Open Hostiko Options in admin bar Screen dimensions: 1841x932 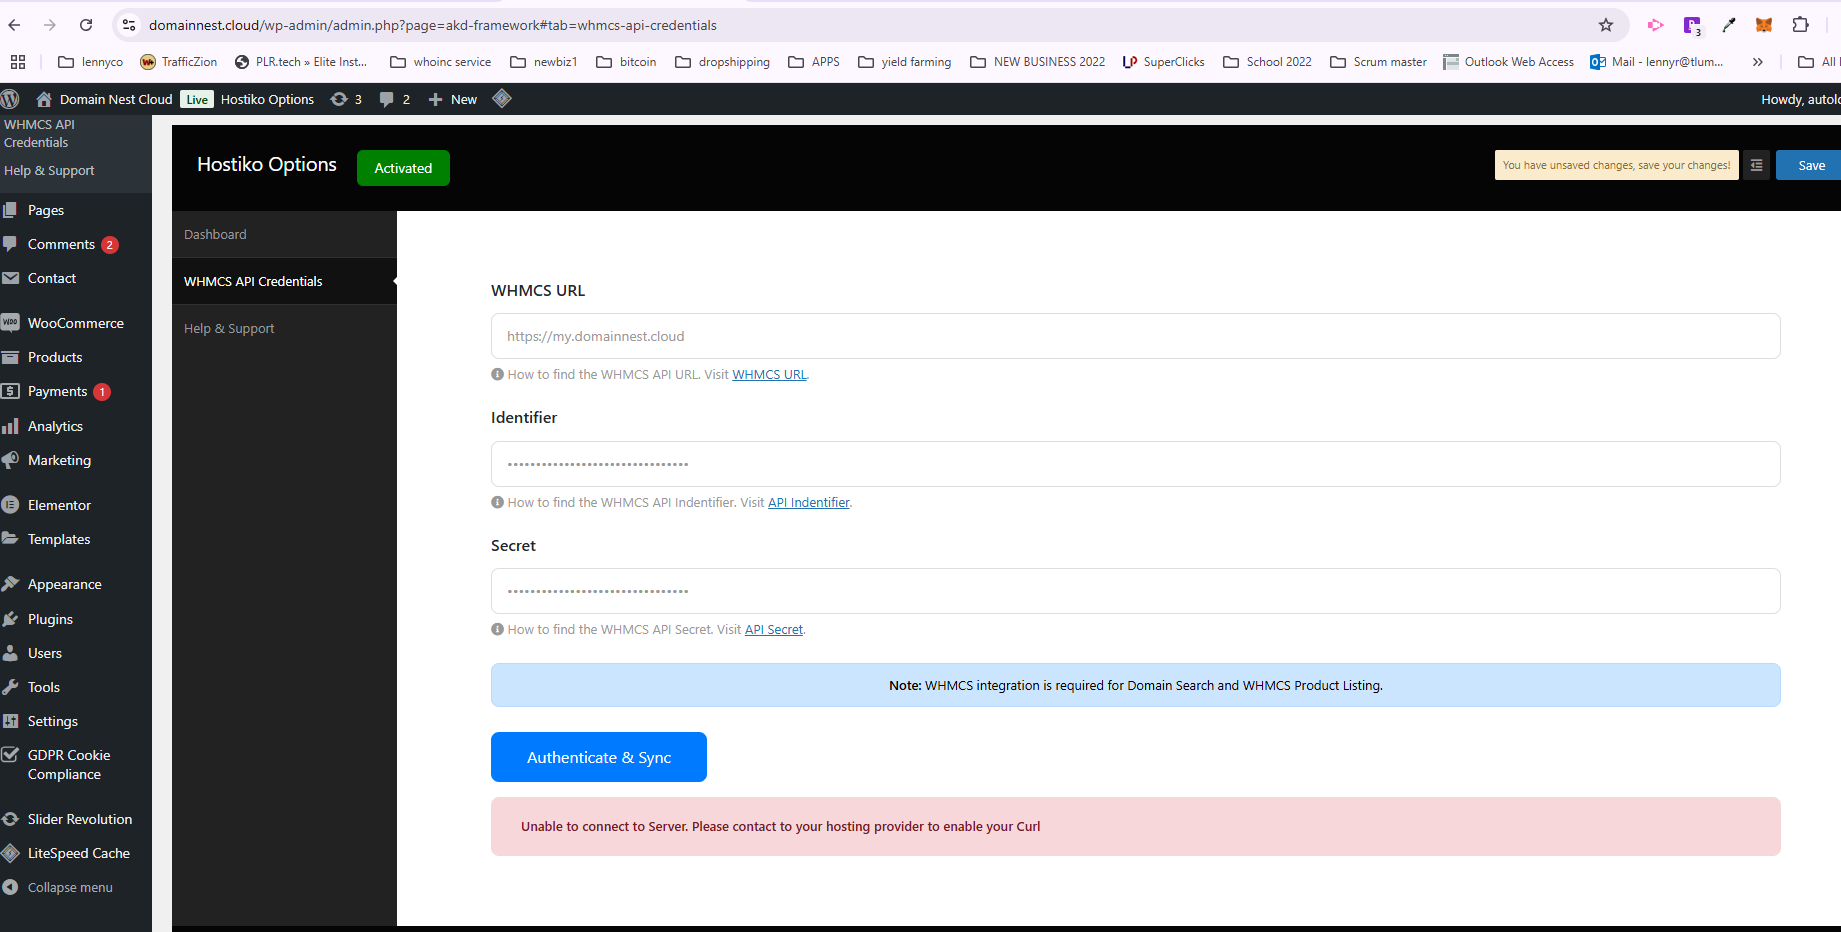(x=267, y=99)
